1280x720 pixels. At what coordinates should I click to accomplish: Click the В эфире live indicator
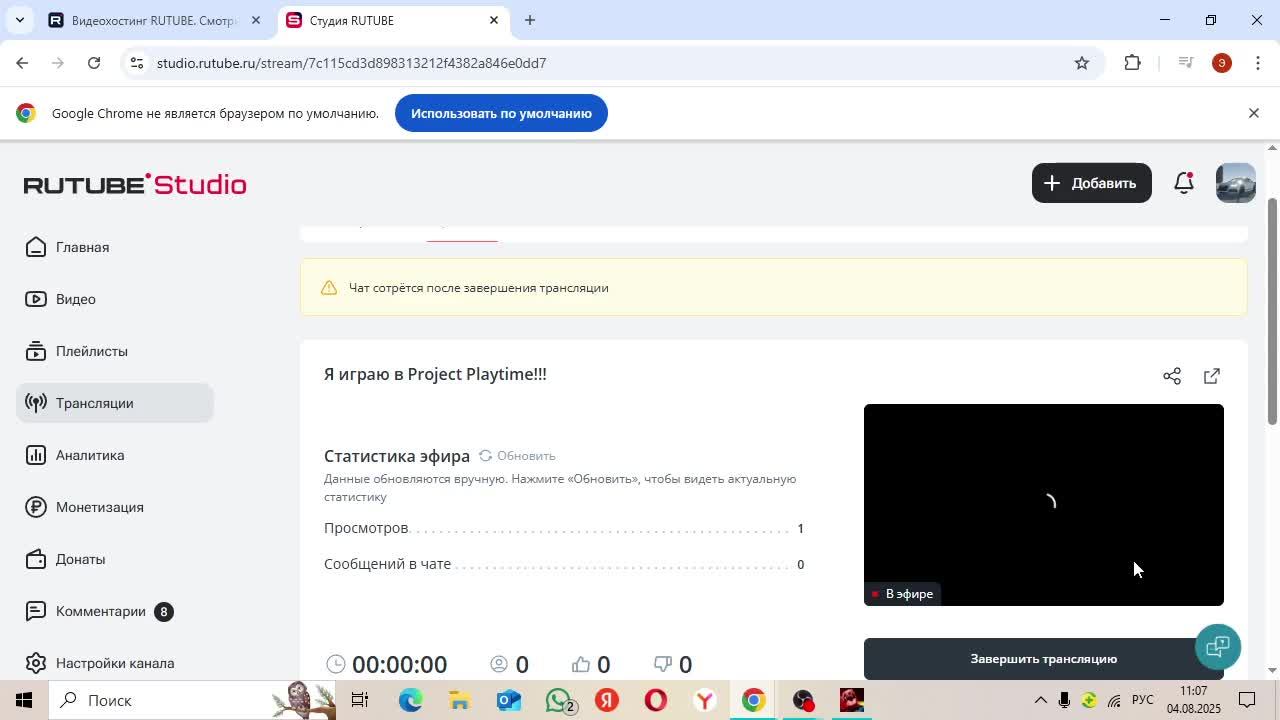[x=902, y=594]
